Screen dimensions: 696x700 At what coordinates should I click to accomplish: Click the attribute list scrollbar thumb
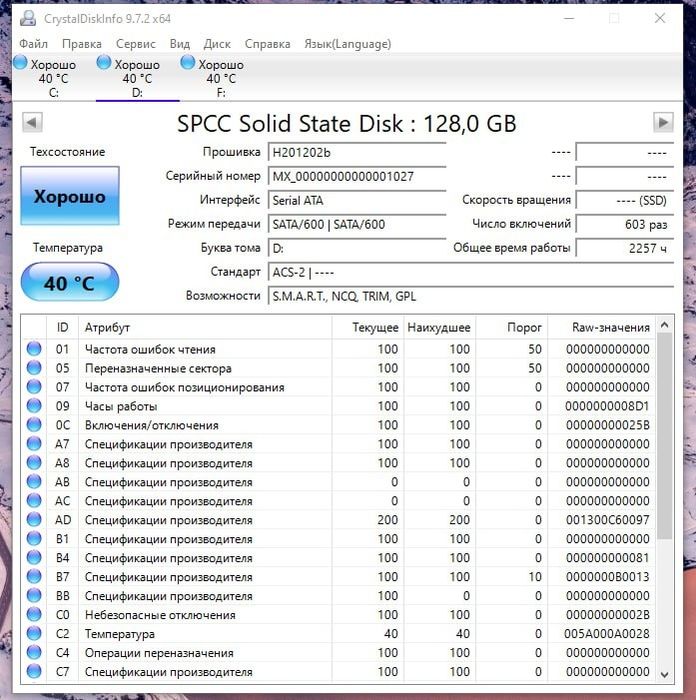[664, 436]
